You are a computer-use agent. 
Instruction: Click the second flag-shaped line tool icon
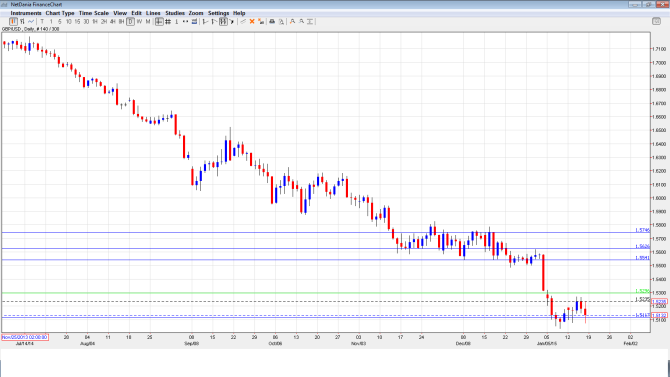coord(214,21)
